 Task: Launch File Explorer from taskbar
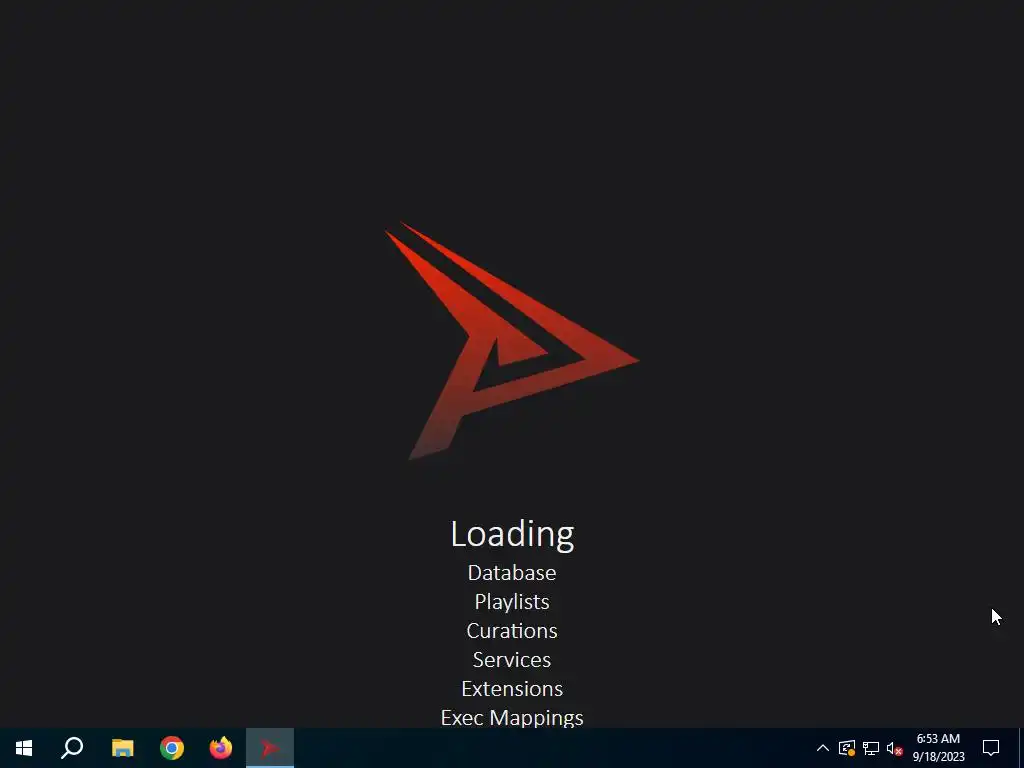pyautogui.click(x=122, y=748)
